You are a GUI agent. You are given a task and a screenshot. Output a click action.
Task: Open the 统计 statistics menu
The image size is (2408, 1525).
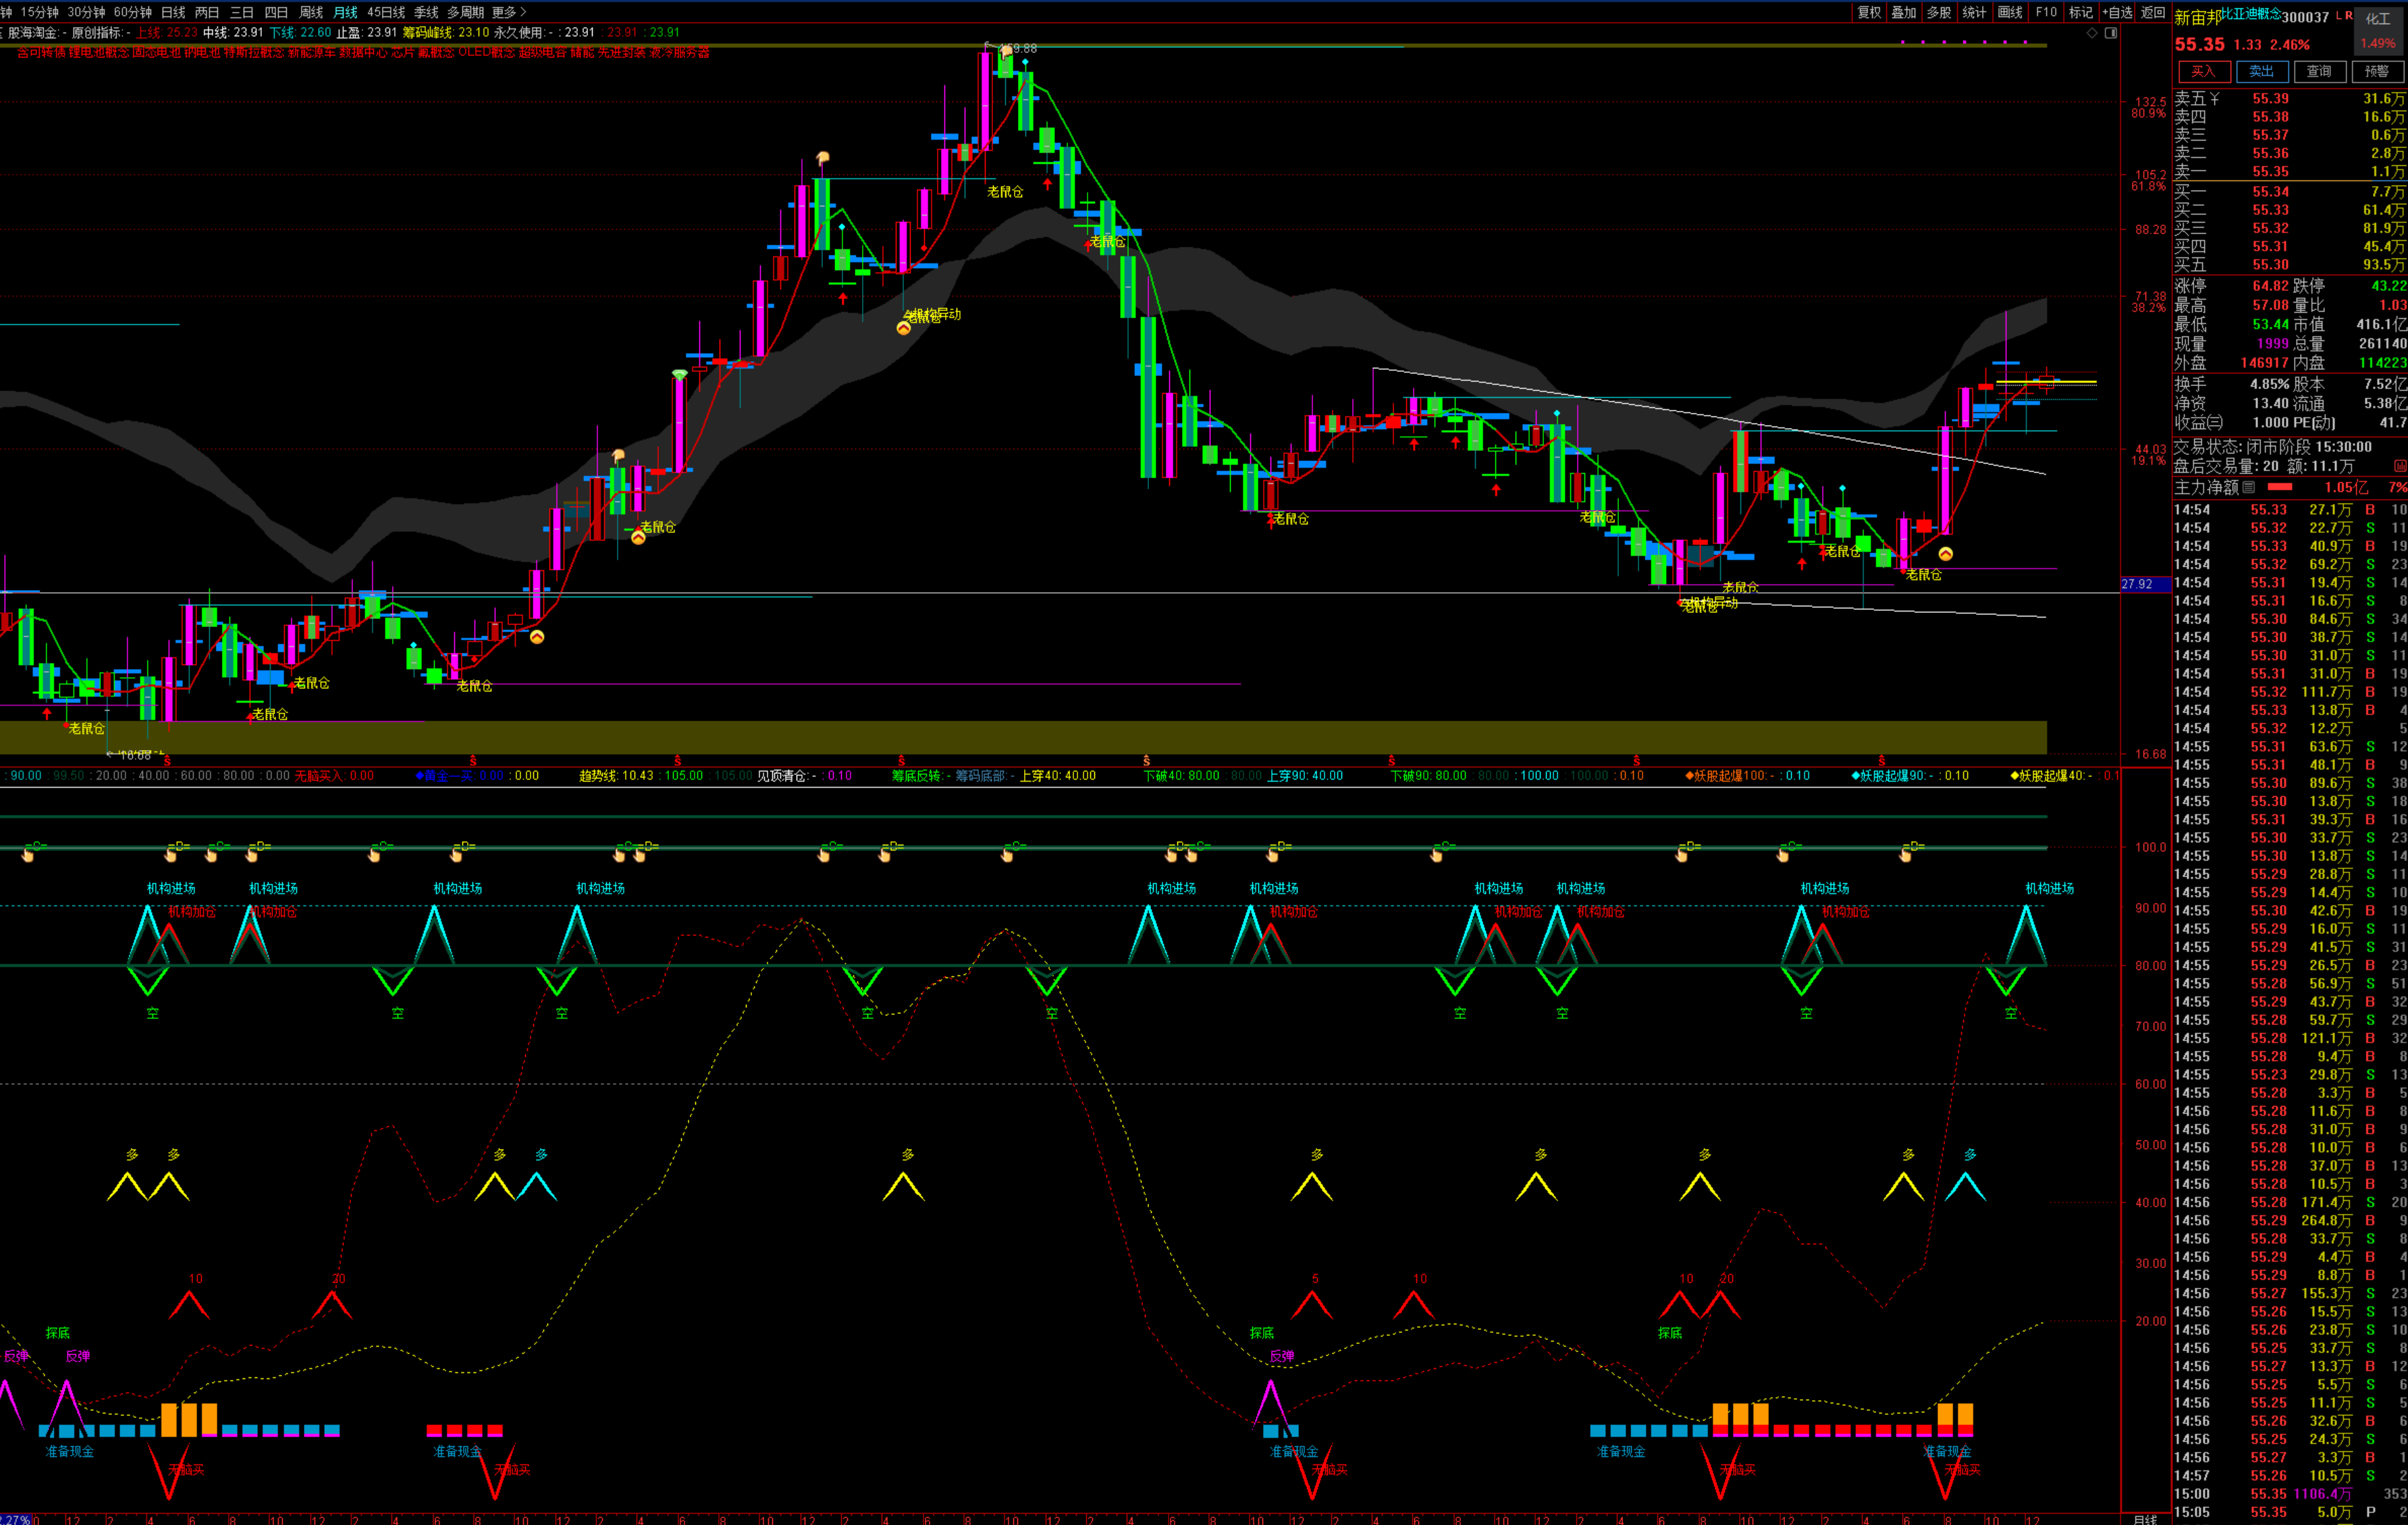tap(1974, 12)
